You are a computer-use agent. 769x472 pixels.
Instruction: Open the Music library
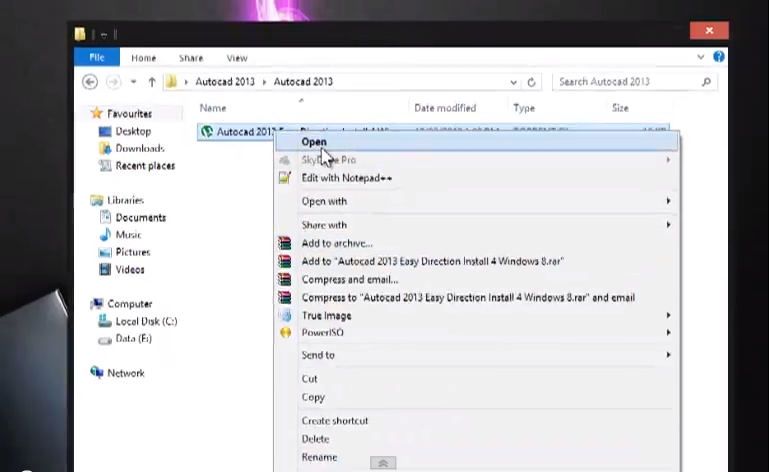coord(128,235)
